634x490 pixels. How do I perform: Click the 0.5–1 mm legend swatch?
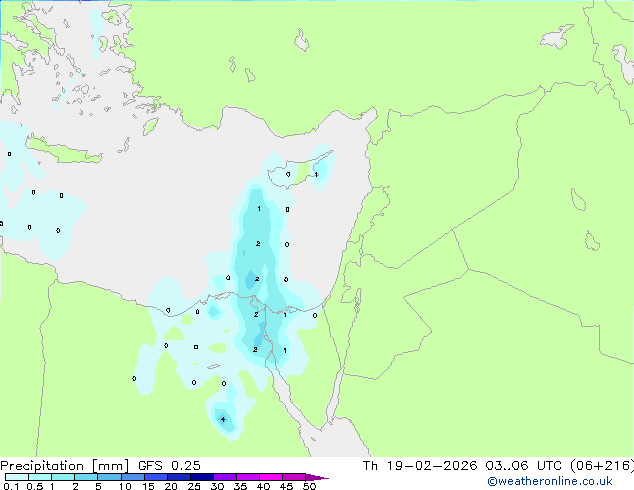[x=40, y=477]
